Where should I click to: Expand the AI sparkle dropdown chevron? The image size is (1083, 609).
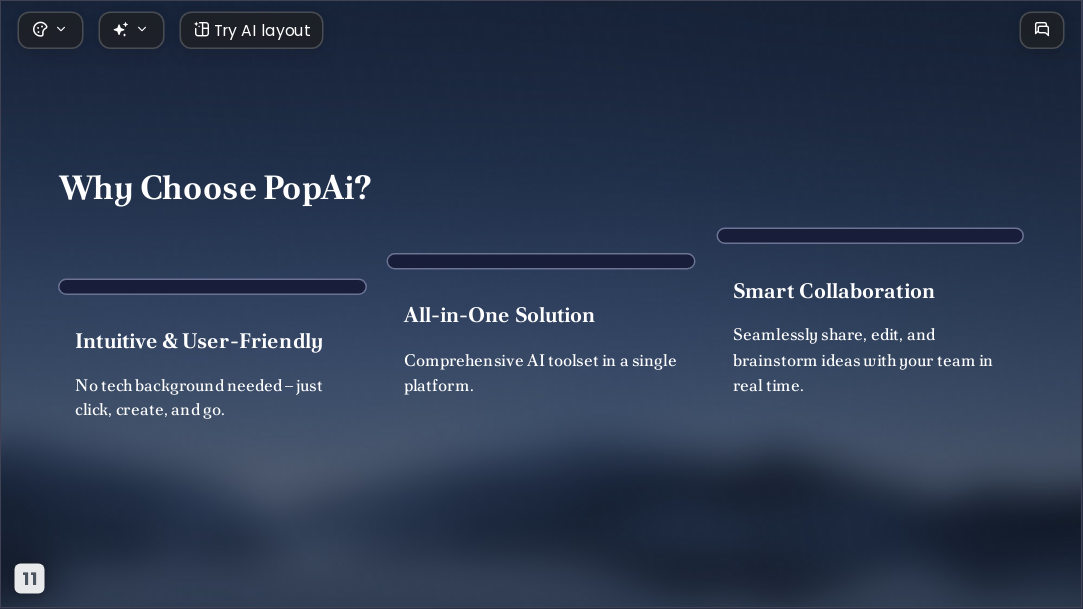click(x=142, y=30)
